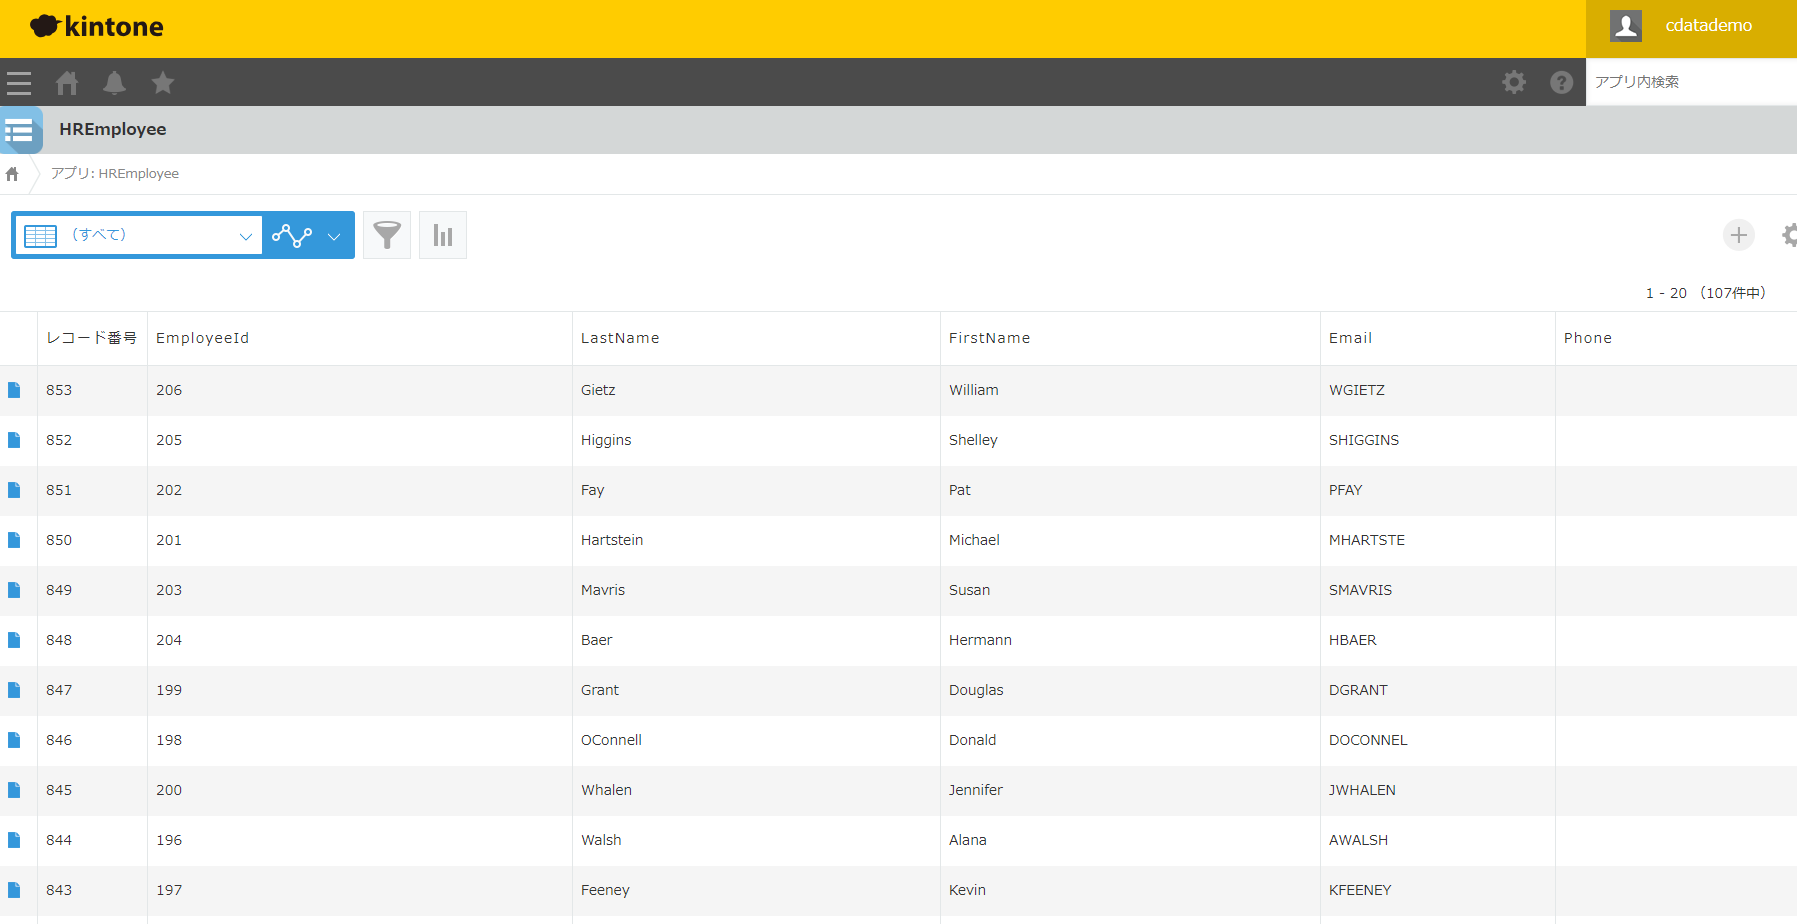1797x924 pixels.
Task: Add a new record with the plus icon
Action: 1739,235
